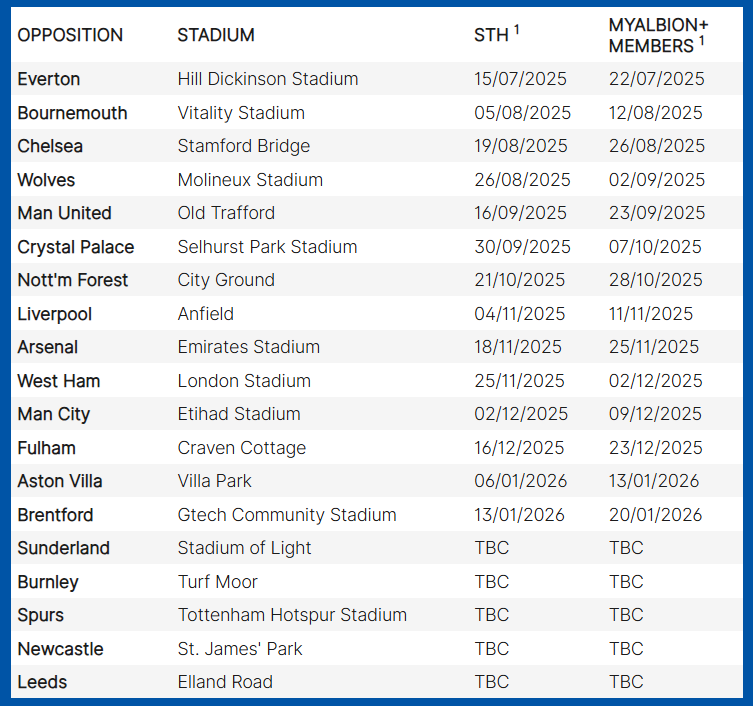Click Sunderland's STH TBC cell

pyautogui.click(x=492, y=548)
